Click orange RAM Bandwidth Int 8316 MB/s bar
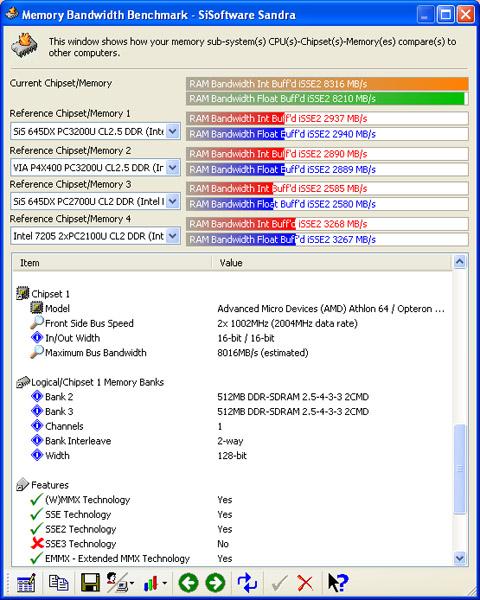The width and height of the screenshot is (480, 600). 327,84
